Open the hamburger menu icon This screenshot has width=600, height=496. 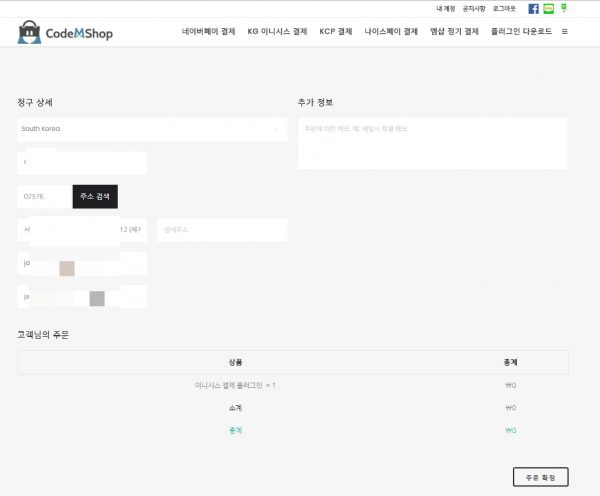[x=564, y=31]
